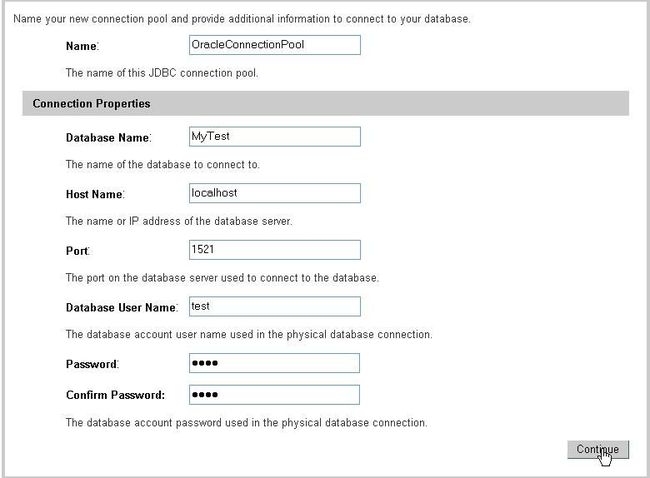Select the Host Name label text

[95, 194]
